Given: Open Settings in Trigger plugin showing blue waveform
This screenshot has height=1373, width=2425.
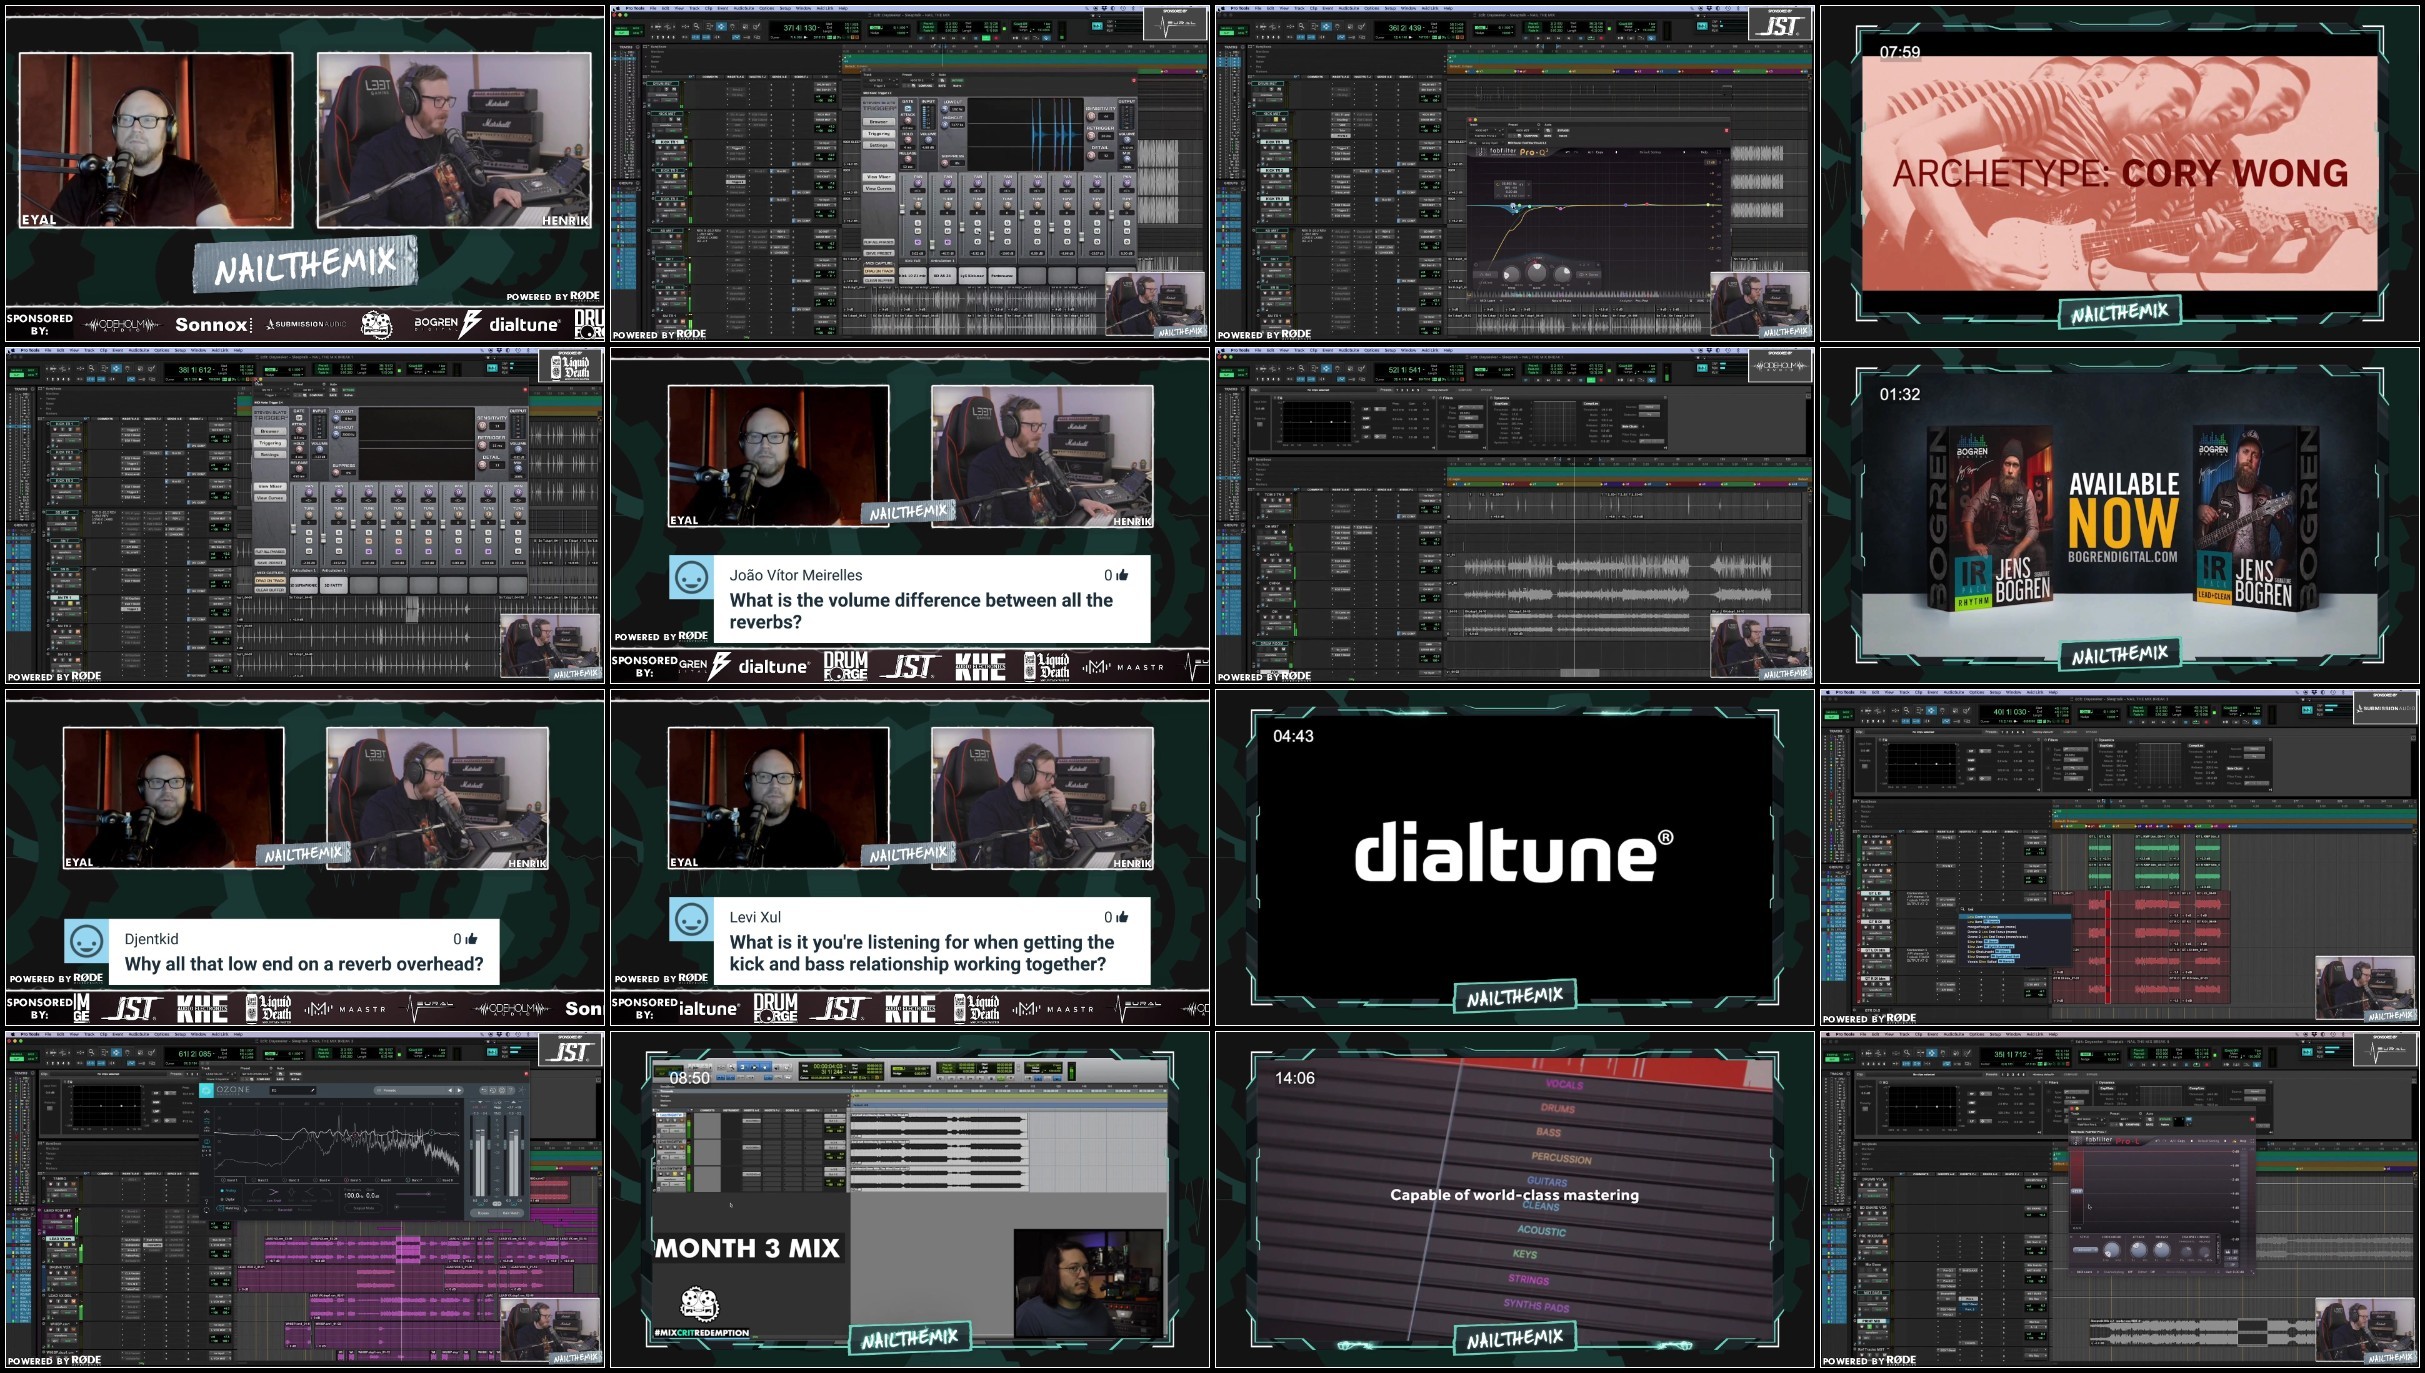Looking at the screenshot, I should [x=879, y=145].
